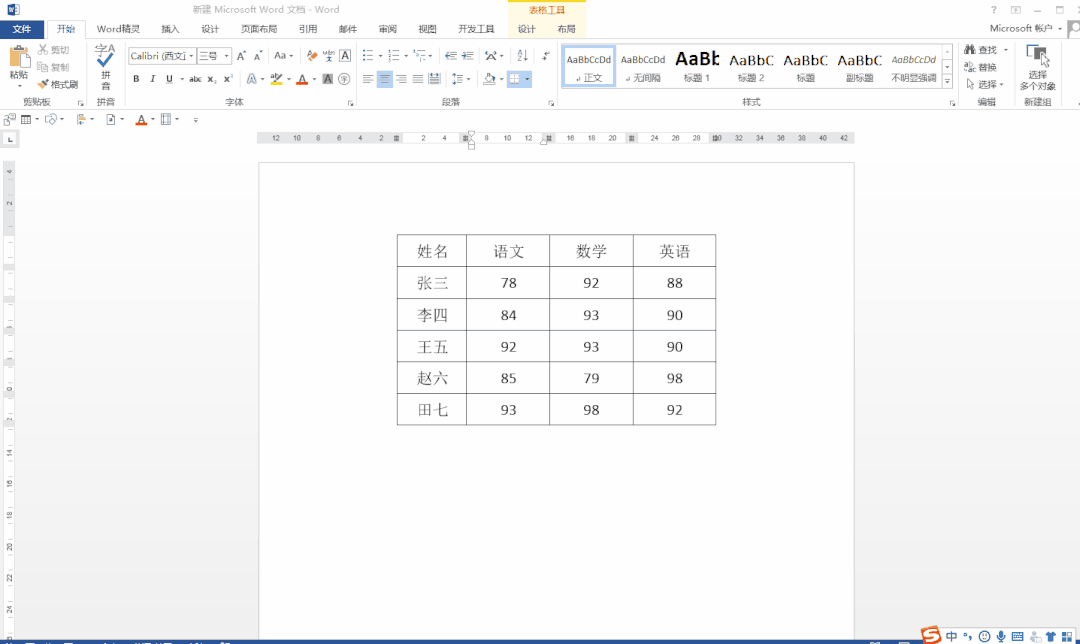Switch to Table Tools Layout (布局) tab
The width and height of the screenshot is (1080, 644).
coord(566,29)
